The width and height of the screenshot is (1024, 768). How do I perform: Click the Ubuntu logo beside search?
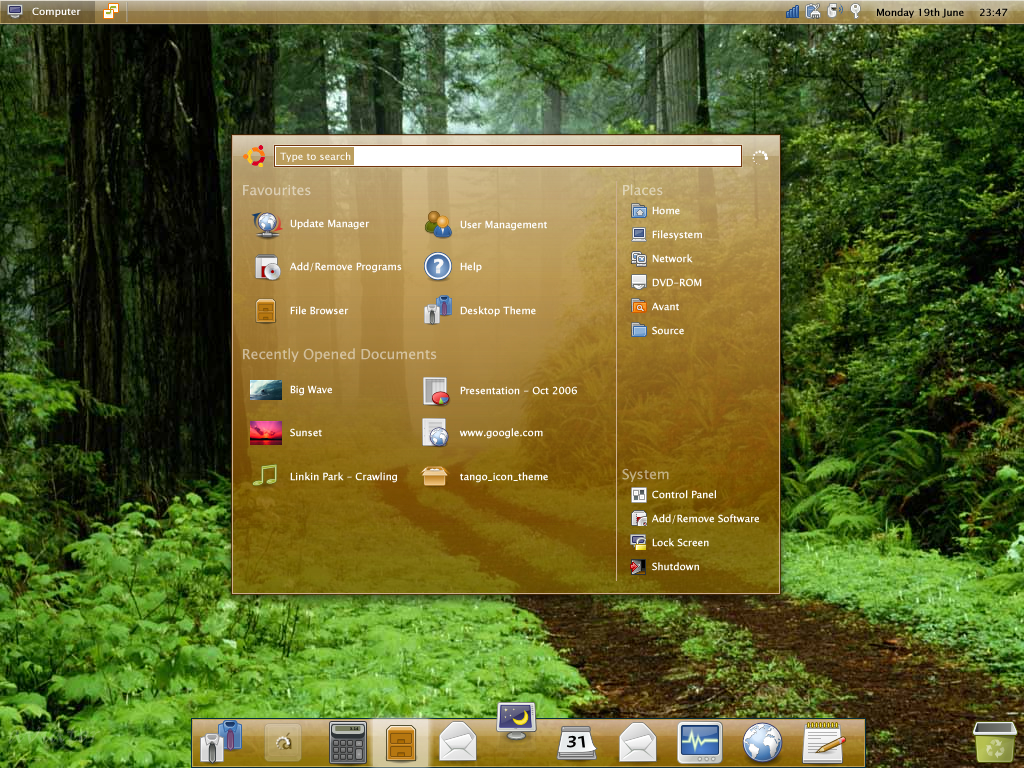coord(255,156)
